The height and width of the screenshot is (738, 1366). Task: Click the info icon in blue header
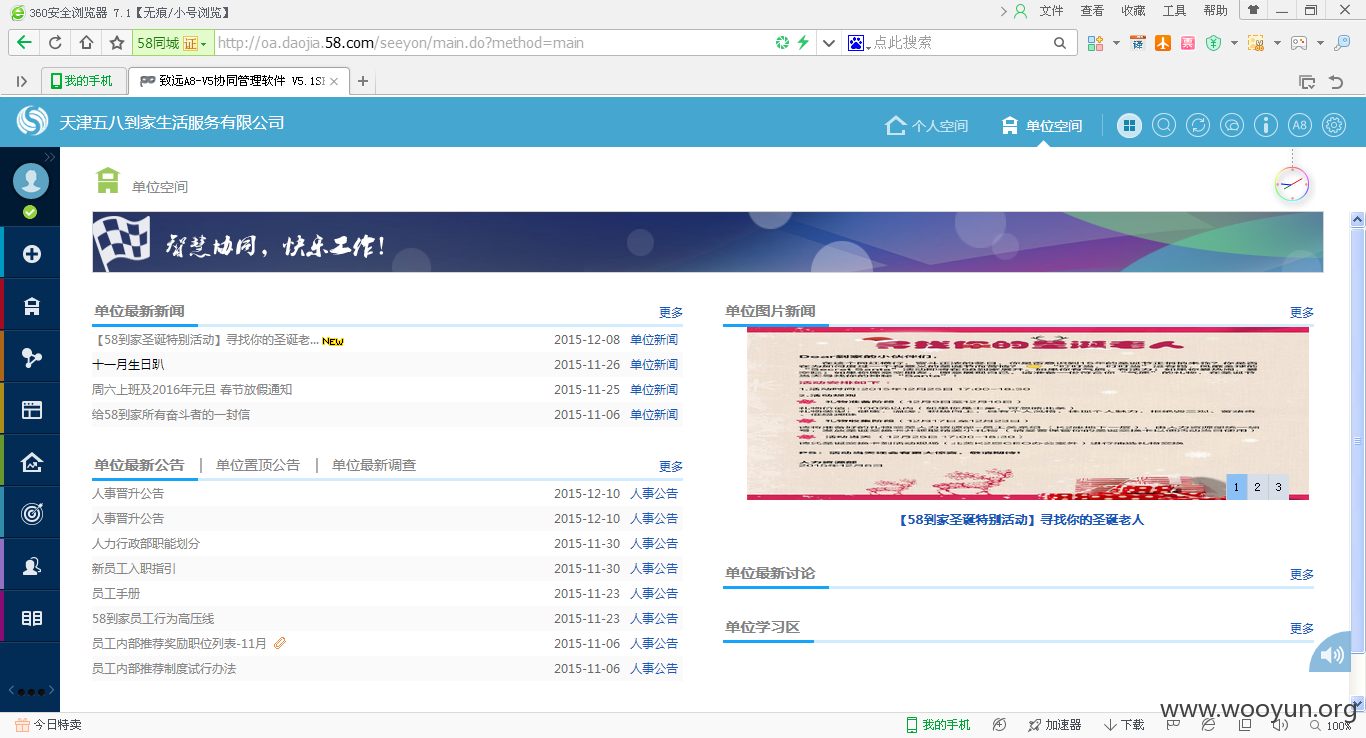click(x=1266, y=125)
